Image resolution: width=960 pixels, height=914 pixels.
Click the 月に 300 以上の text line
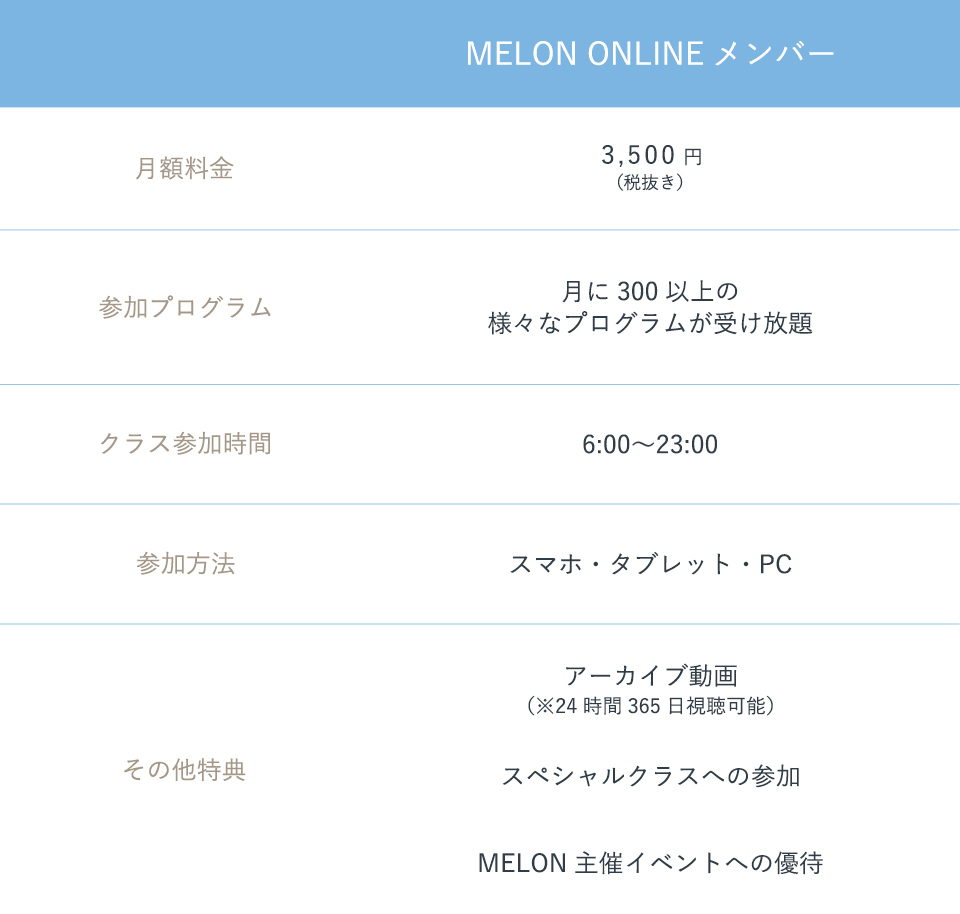[x=650, y=292]
